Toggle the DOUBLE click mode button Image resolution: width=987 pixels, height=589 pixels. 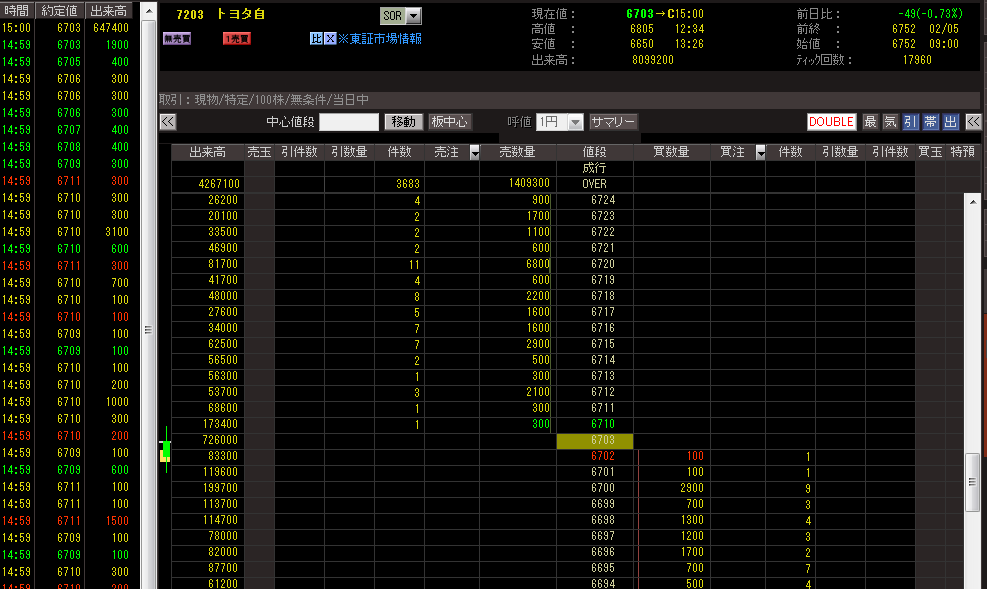click(831, 121)
